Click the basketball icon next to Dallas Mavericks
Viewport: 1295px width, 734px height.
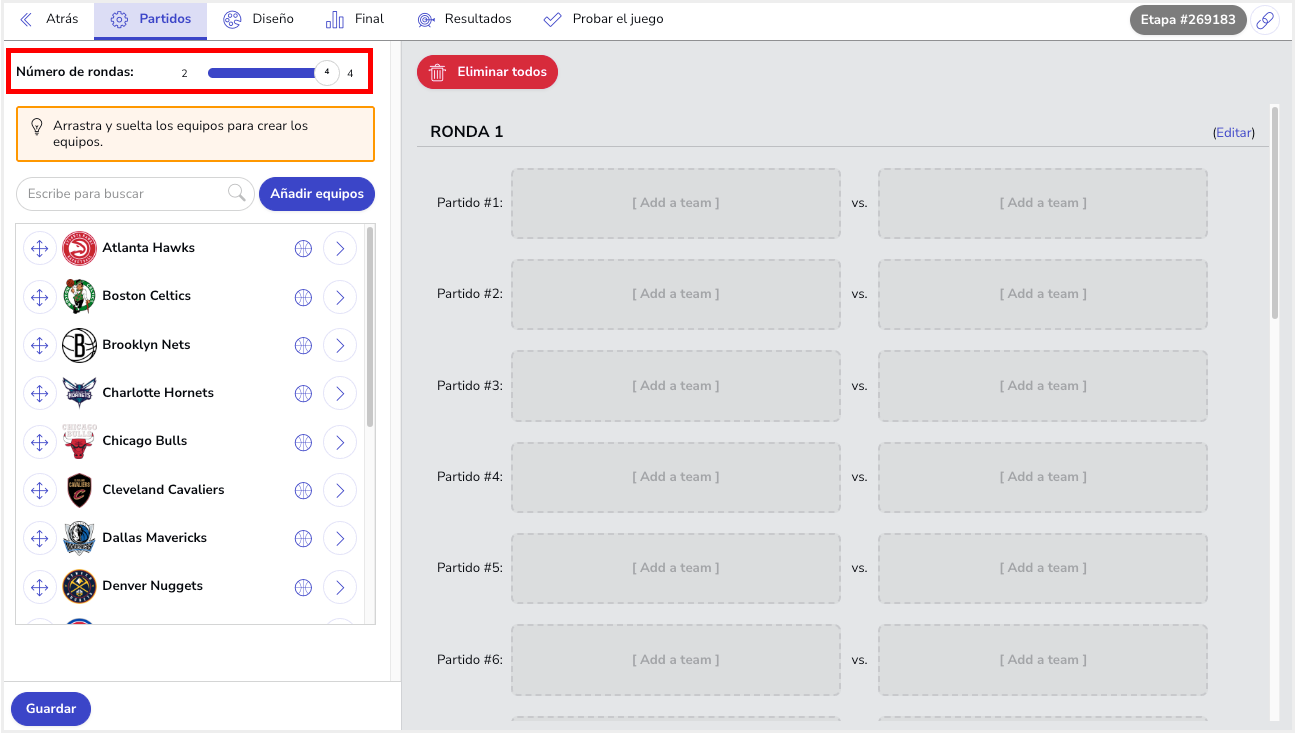[304, 538]
